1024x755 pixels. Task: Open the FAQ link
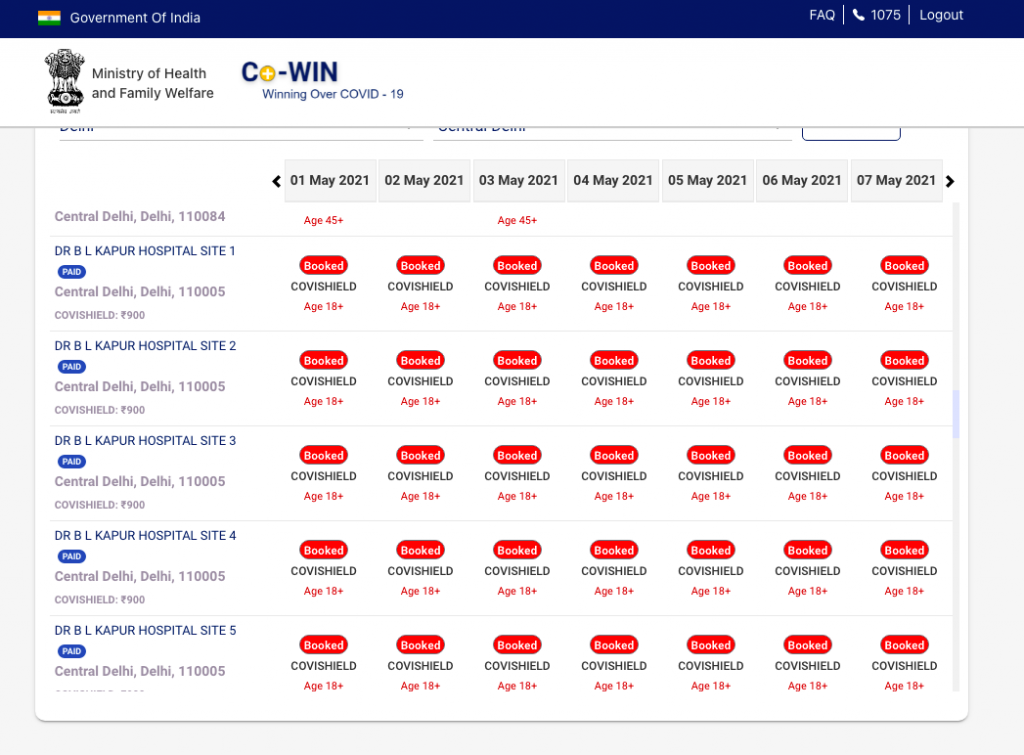pyautogui.click(x=822, y=15)
